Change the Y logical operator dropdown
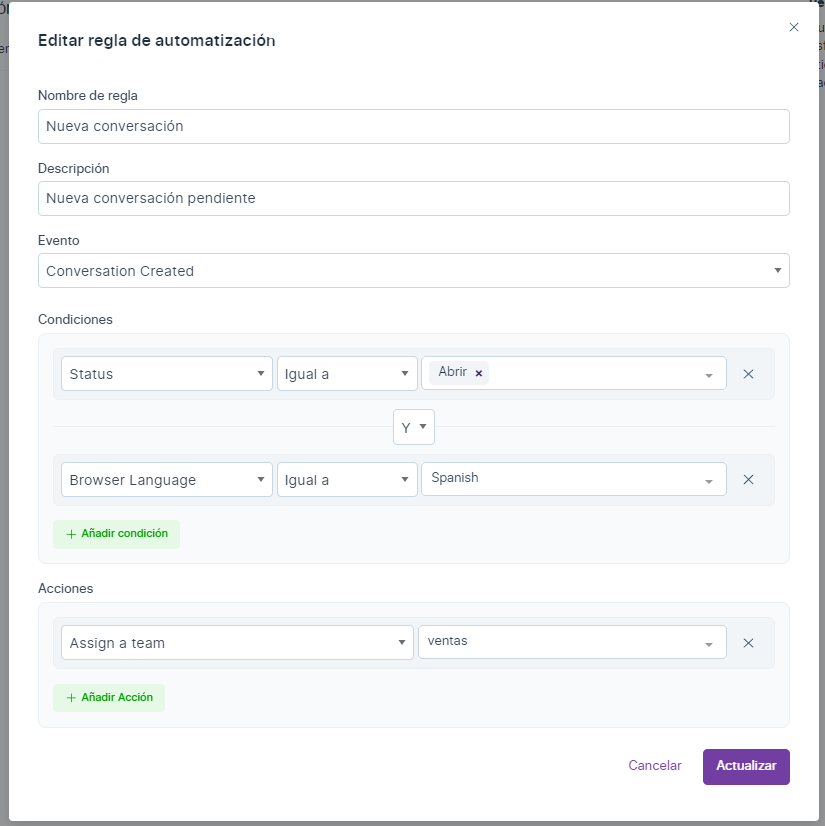This screenshot has width=825, height=826. (413, 428)
